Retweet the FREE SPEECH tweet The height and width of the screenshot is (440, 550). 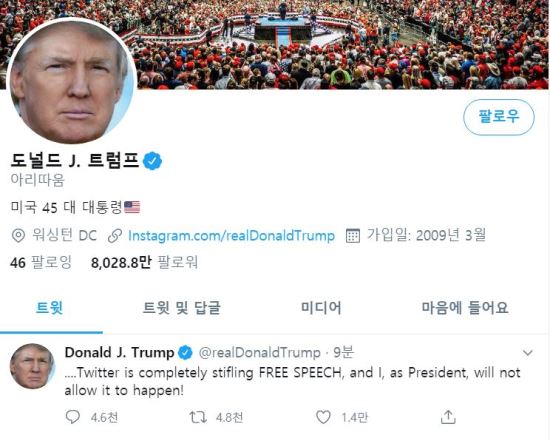point(198,417)
